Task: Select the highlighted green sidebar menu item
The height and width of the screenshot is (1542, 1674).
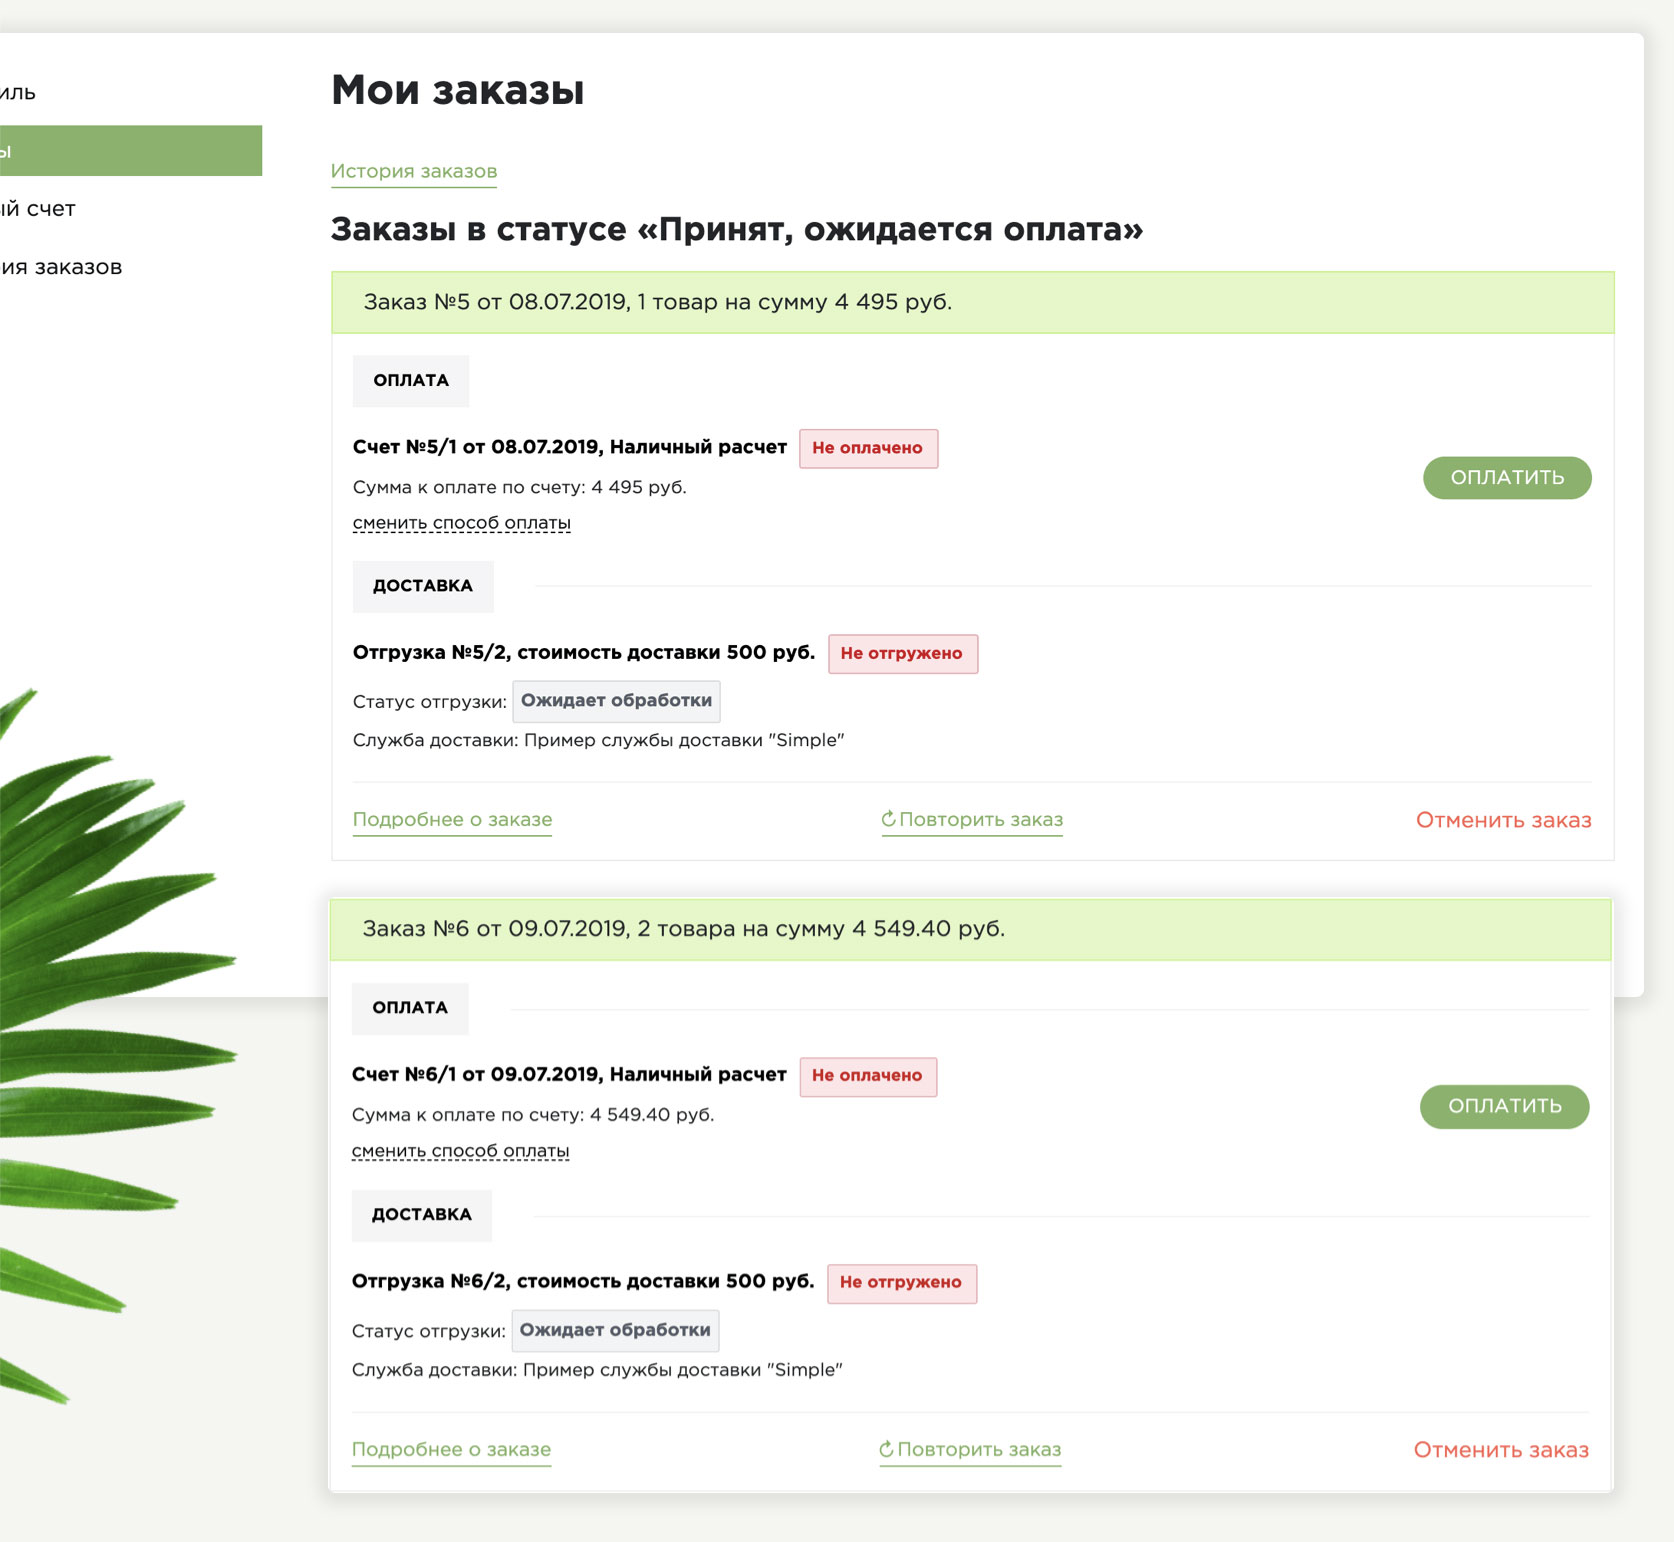Action: click(130, 151)
